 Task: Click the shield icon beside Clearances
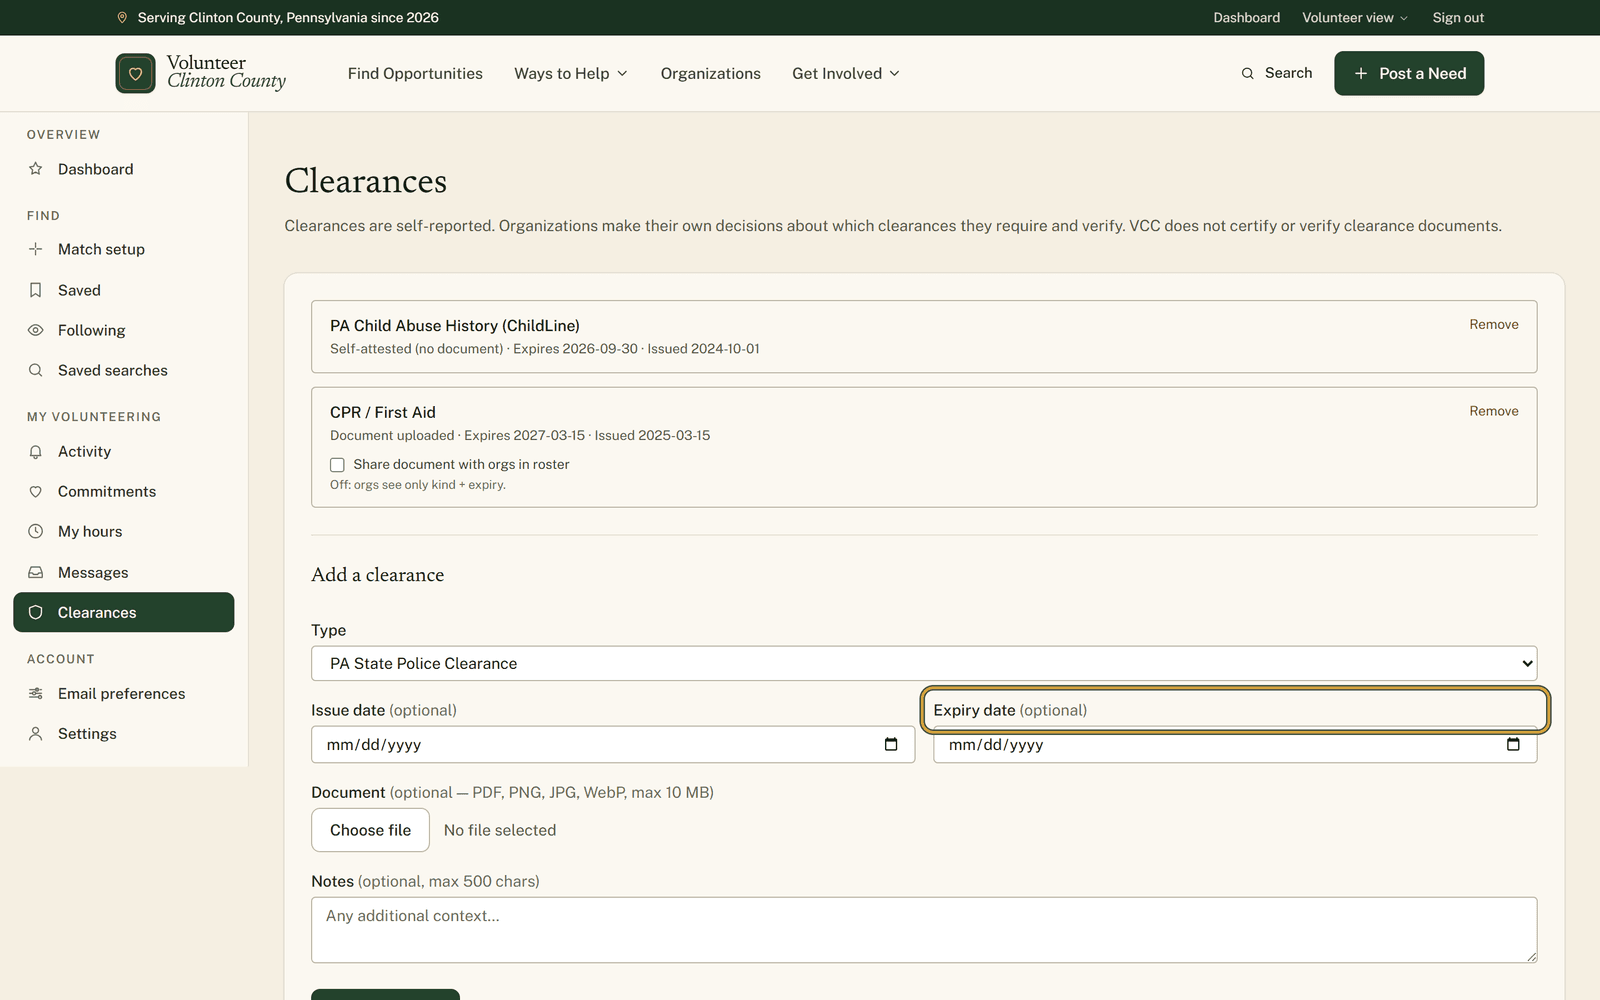36,612
